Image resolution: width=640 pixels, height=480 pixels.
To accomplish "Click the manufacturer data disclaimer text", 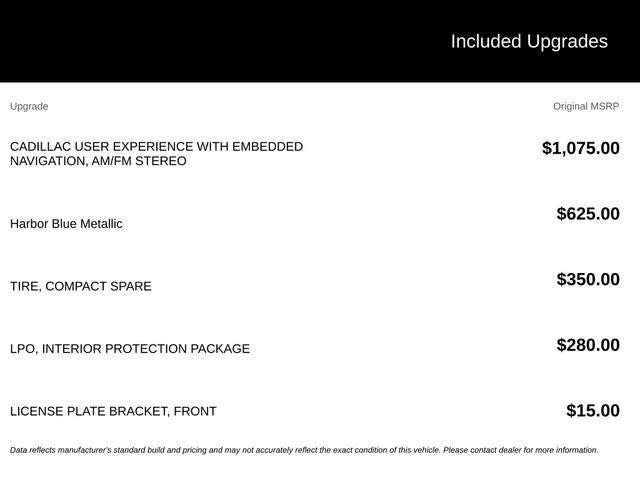I will click(x=304, y=450).
